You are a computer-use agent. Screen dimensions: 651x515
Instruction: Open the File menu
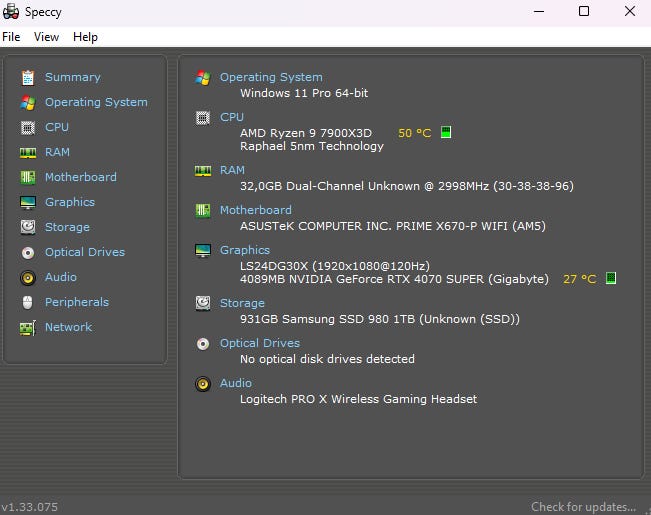11,37
